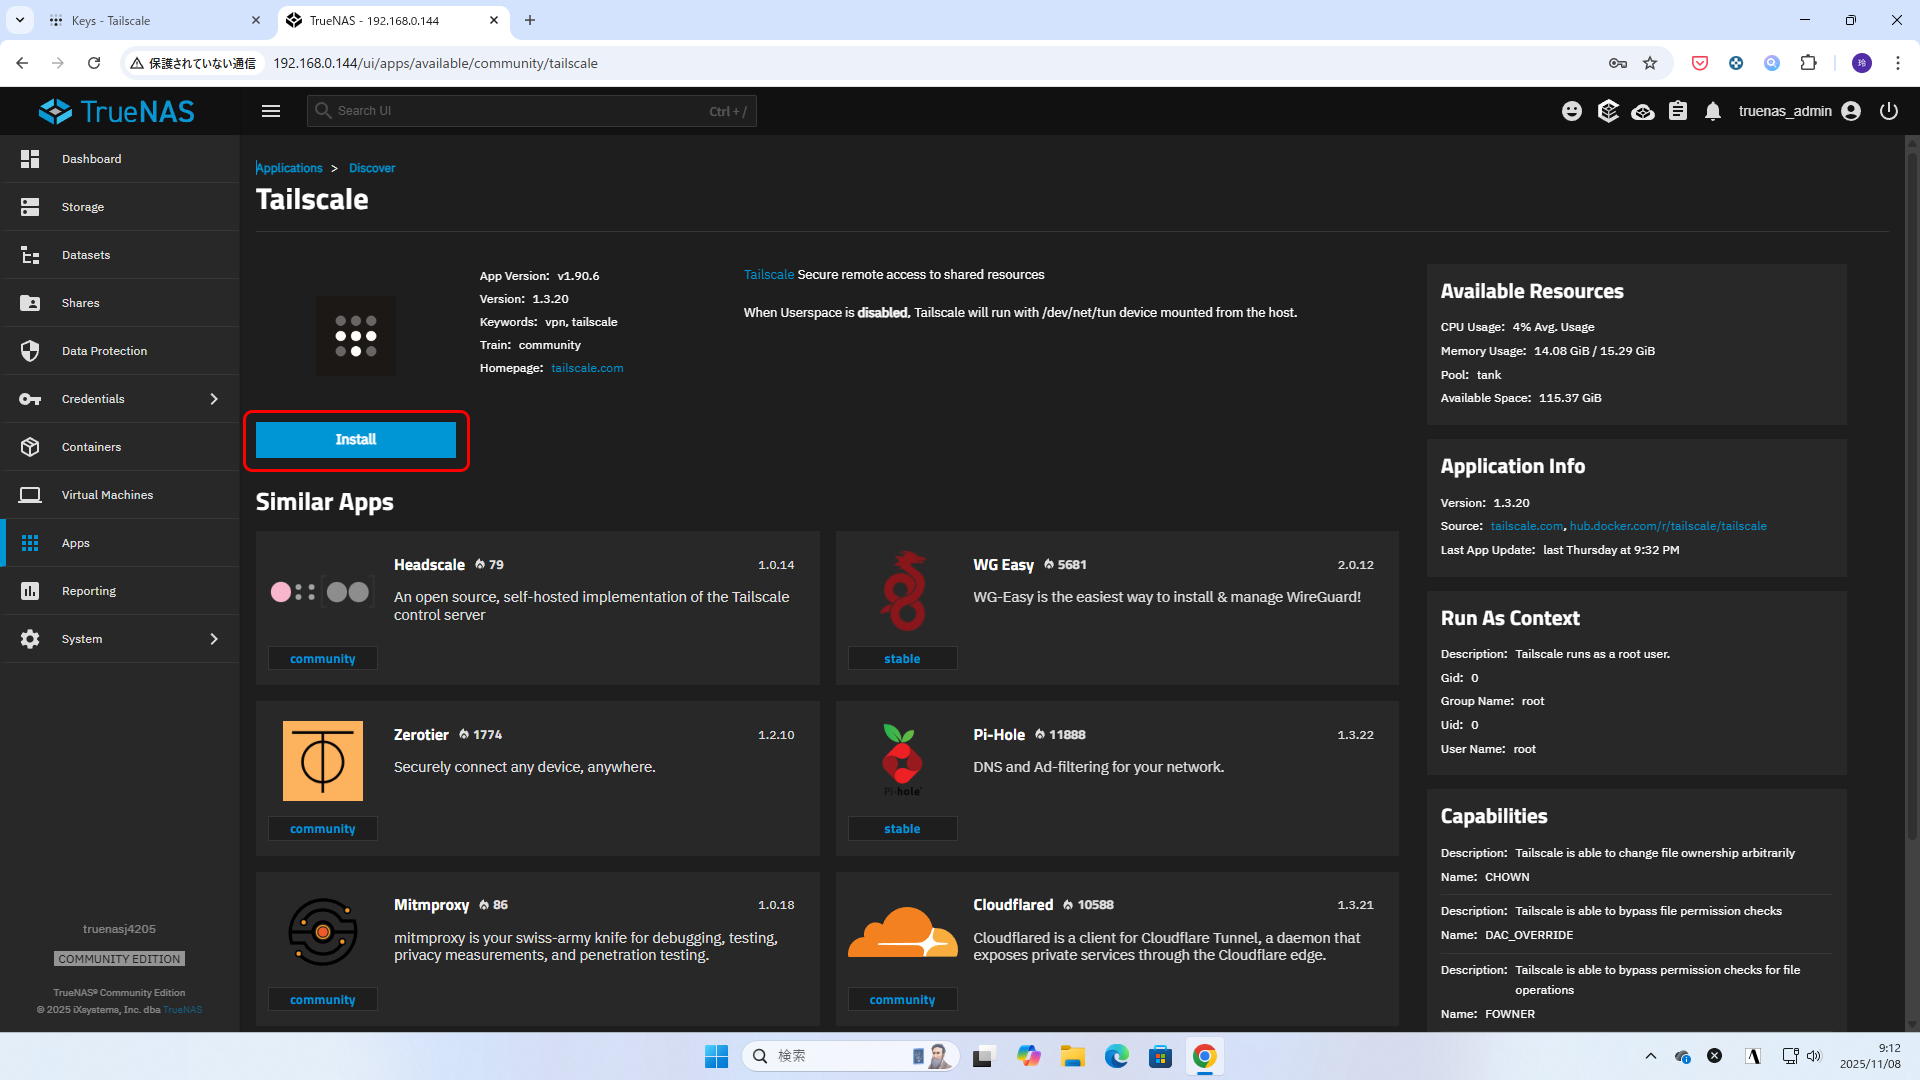Open File Explorer from the taskbar
This screenshot has height=1080, width=1920.
coord(1072,1056)
